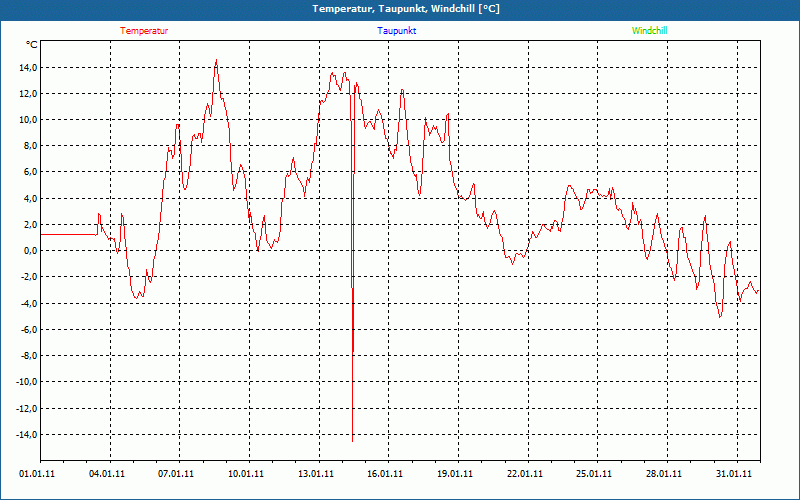Click the 14,0 y-axis value
The image size is (800, 500).
click(29, 67)
